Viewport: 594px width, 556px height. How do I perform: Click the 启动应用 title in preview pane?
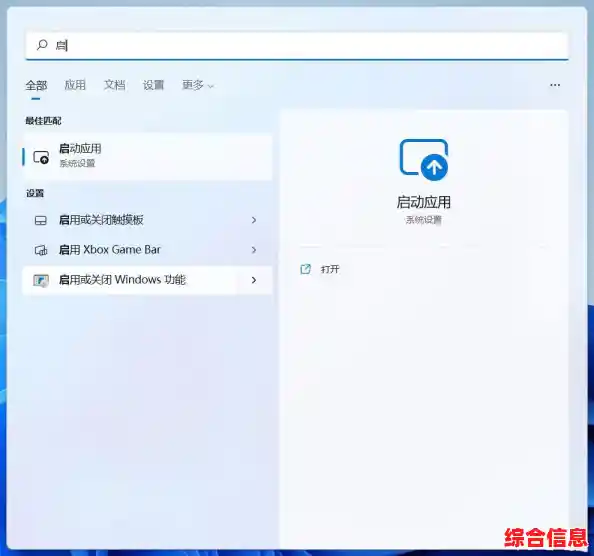pyautogui.click(x=424, y=202)
